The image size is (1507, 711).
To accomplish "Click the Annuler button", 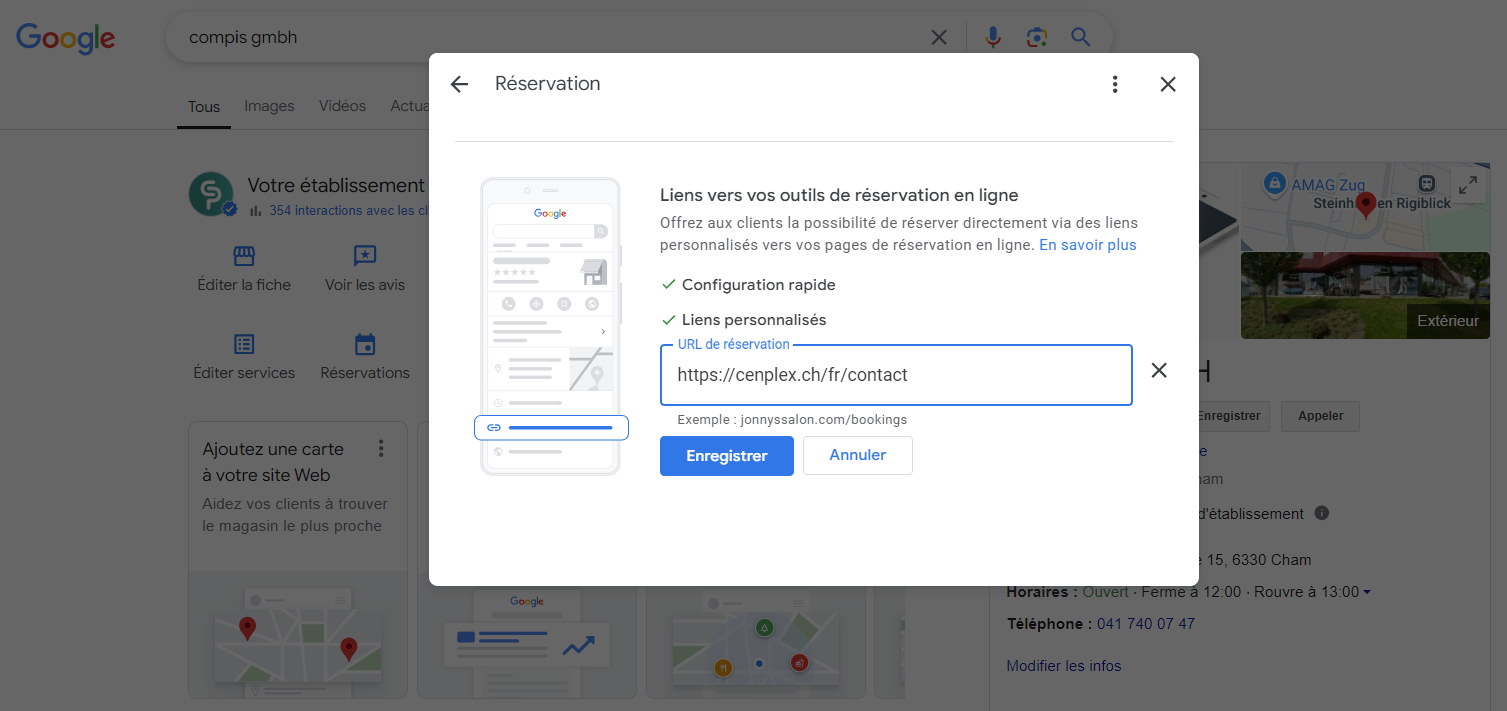I will point(857,456).
